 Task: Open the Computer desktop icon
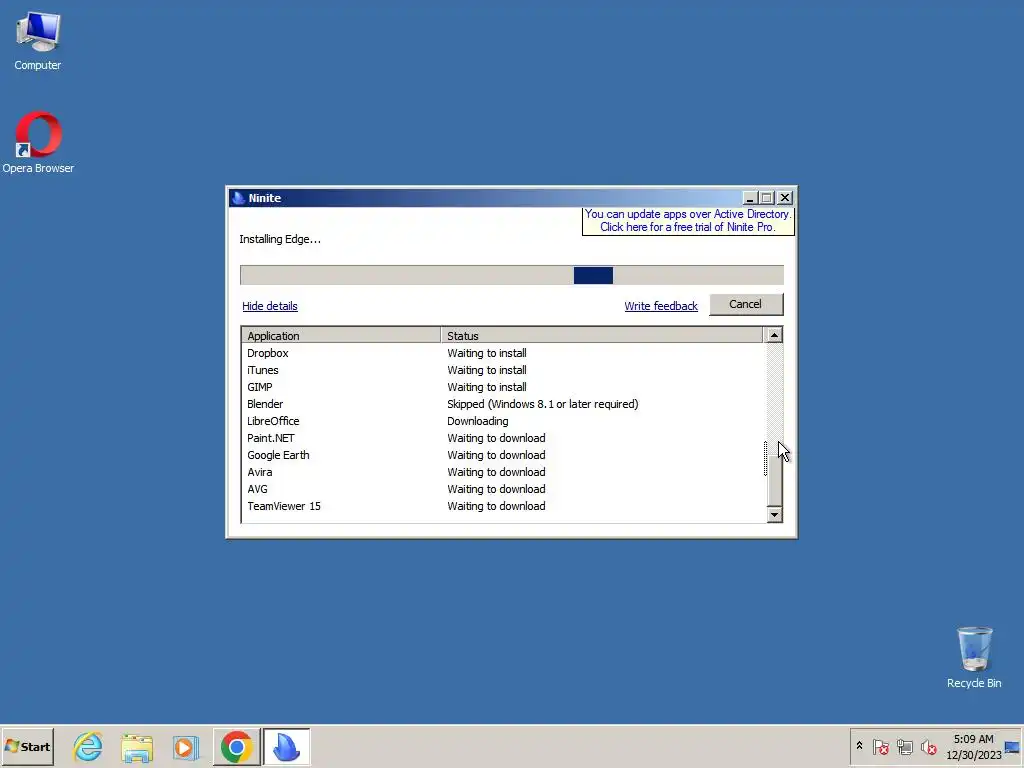coord(37,41)
